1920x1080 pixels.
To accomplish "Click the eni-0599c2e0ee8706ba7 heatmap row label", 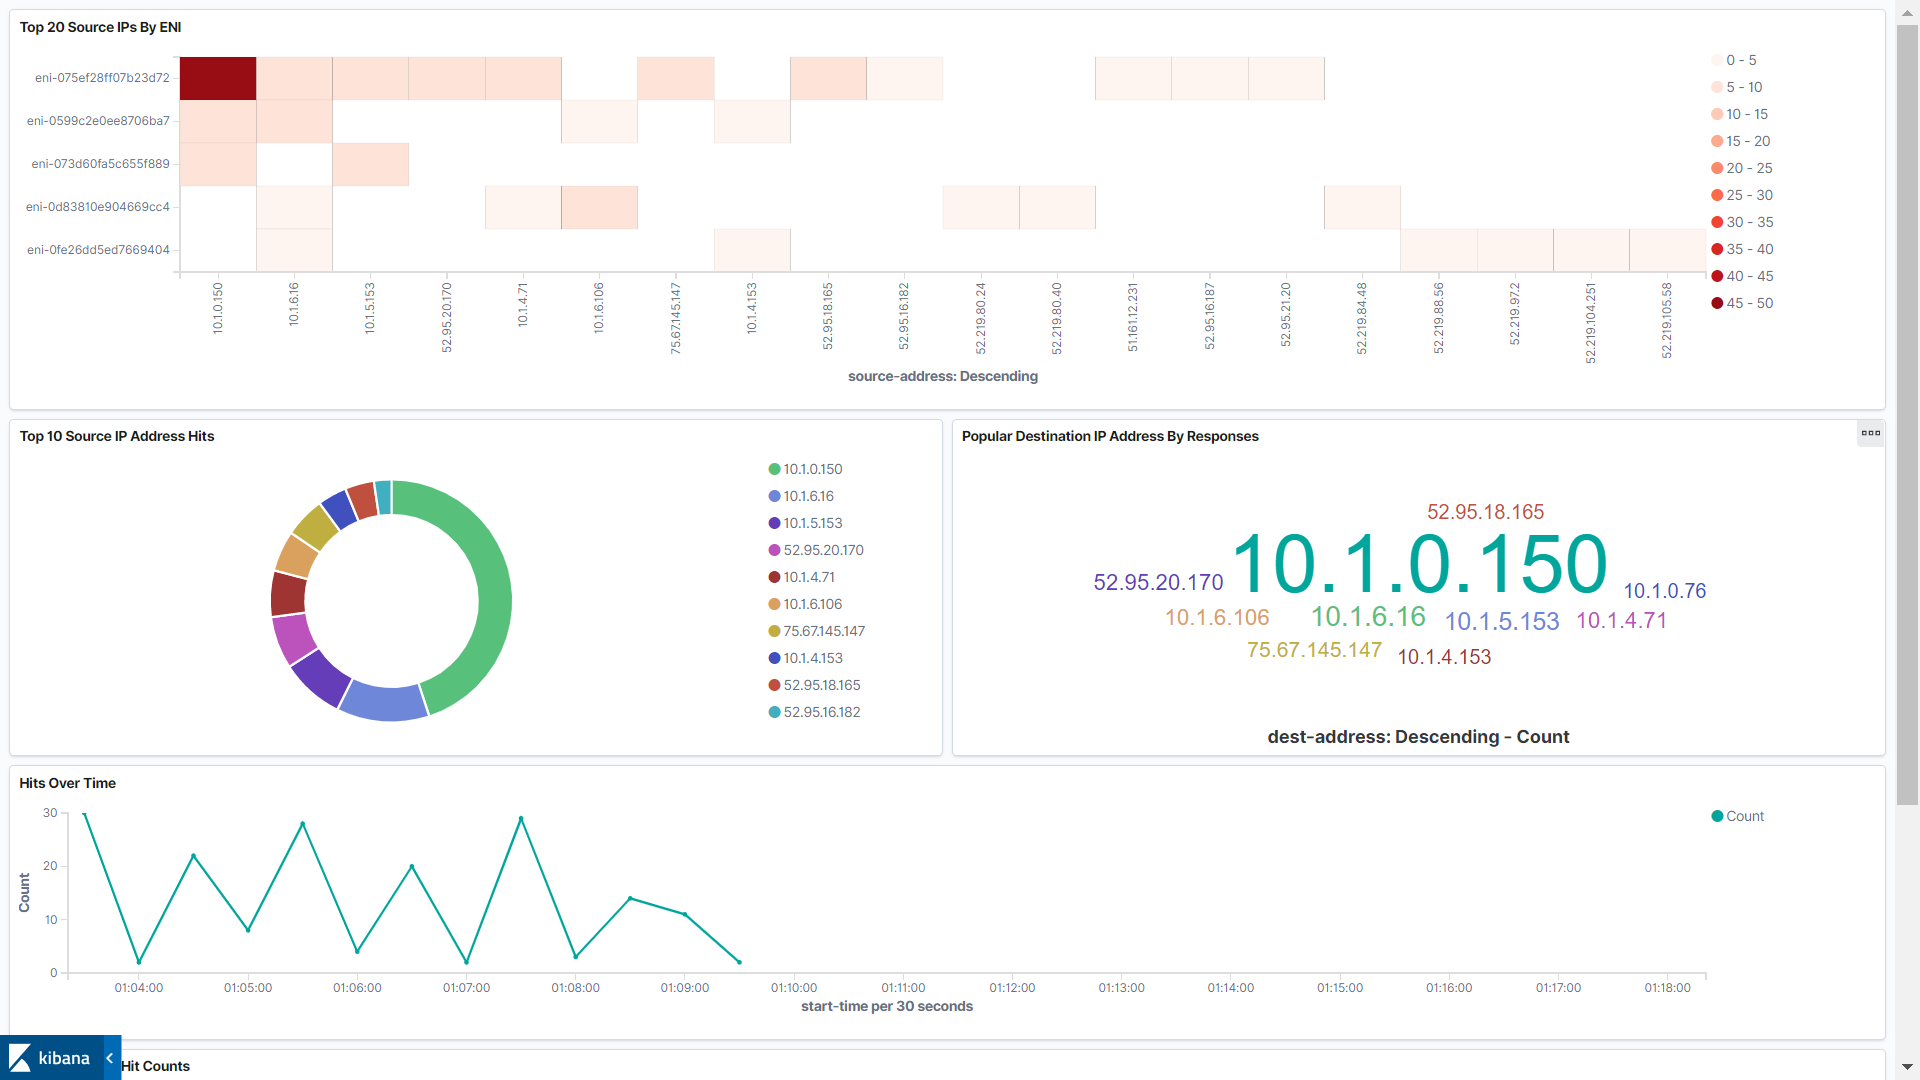I will (x=98, y=121).
